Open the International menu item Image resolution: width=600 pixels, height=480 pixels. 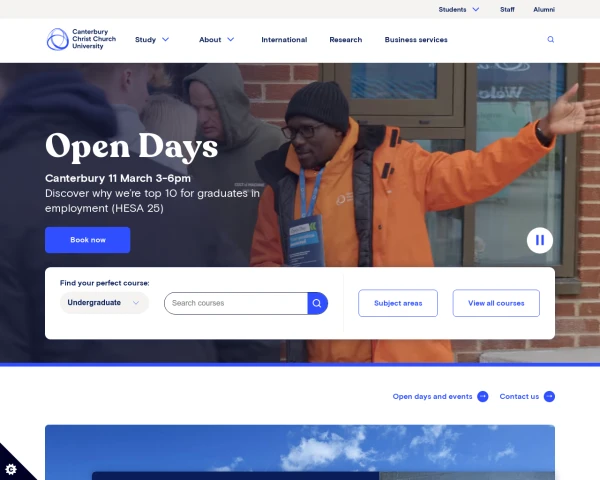(284, 39)
